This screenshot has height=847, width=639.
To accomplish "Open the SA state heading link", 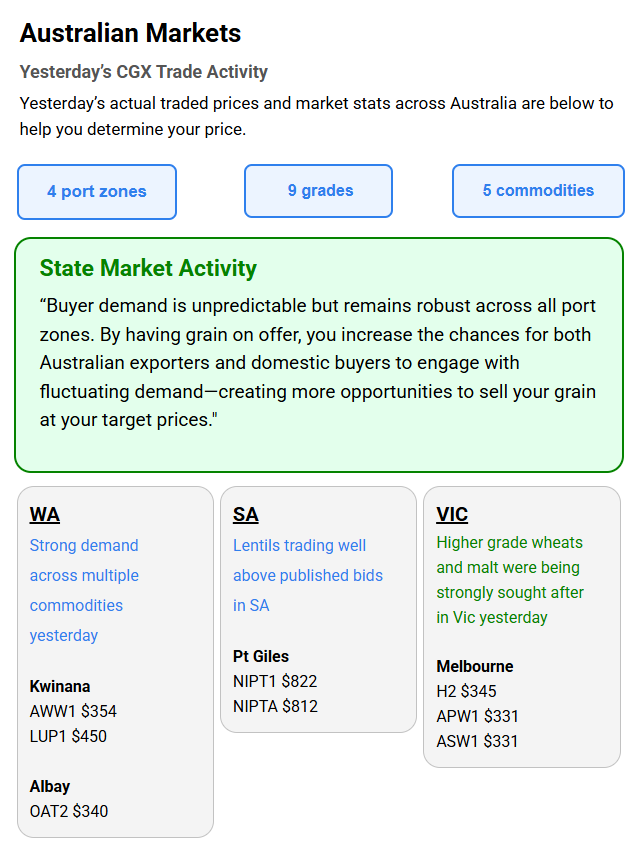I will pyautogui.click(x=246, y=515).
